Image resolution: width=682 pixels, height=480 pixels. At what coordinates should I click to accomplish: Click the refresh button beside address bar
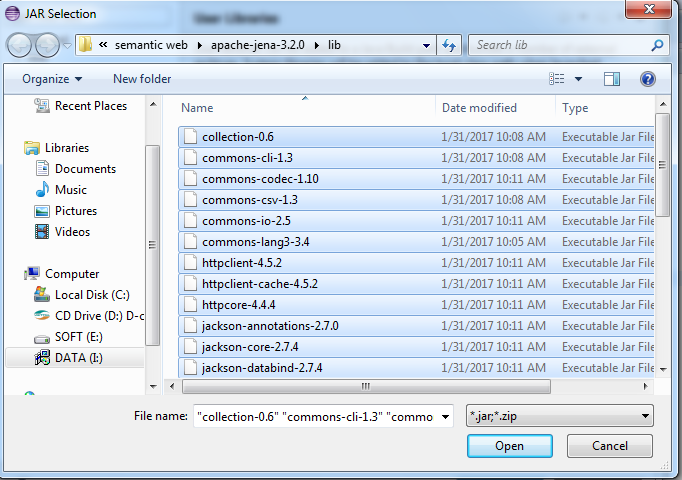tap(449, 45)
